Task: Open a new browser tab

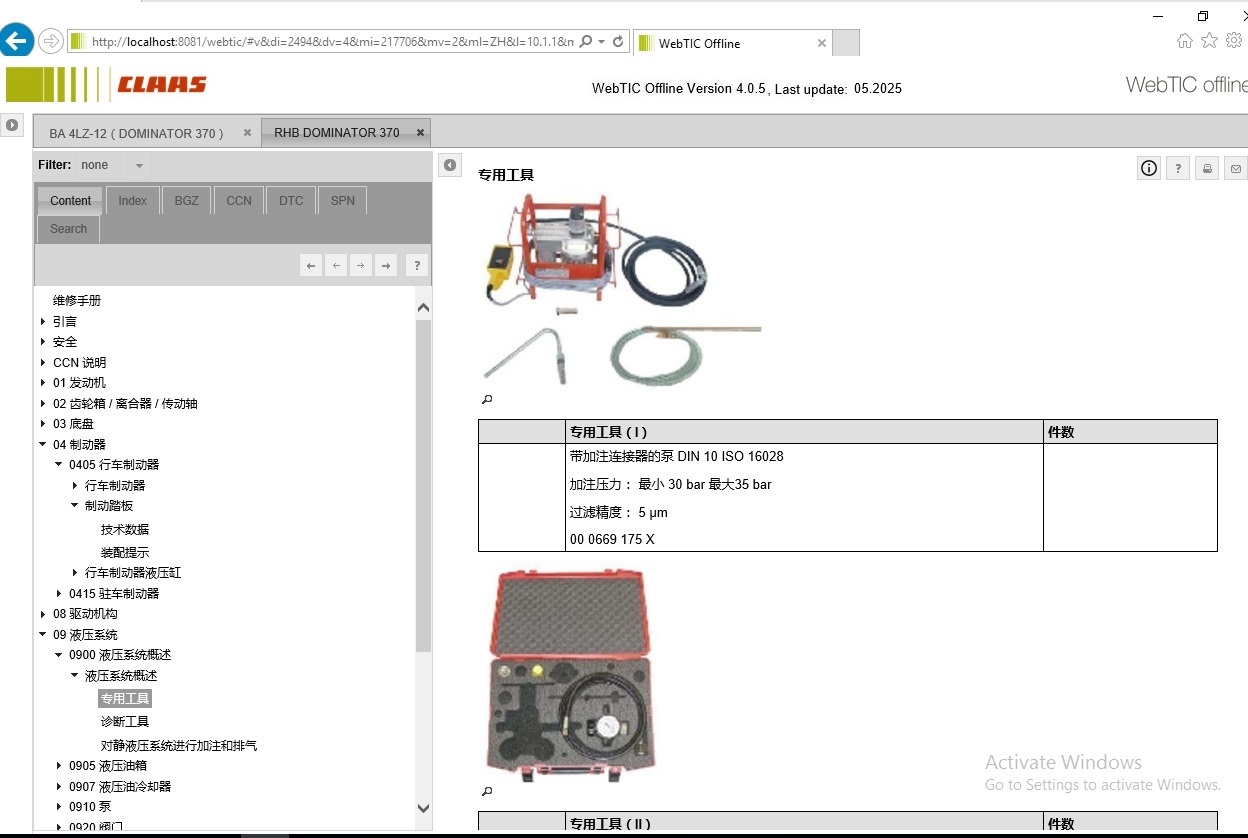Action: point(846,43)
